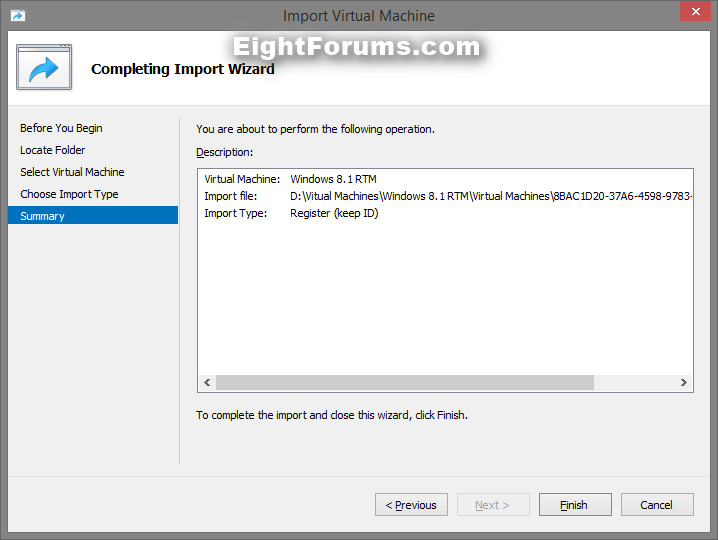The width and height of the screenshot is (718, 540).
Task: Cancel the import wizard
Action: 657,505
